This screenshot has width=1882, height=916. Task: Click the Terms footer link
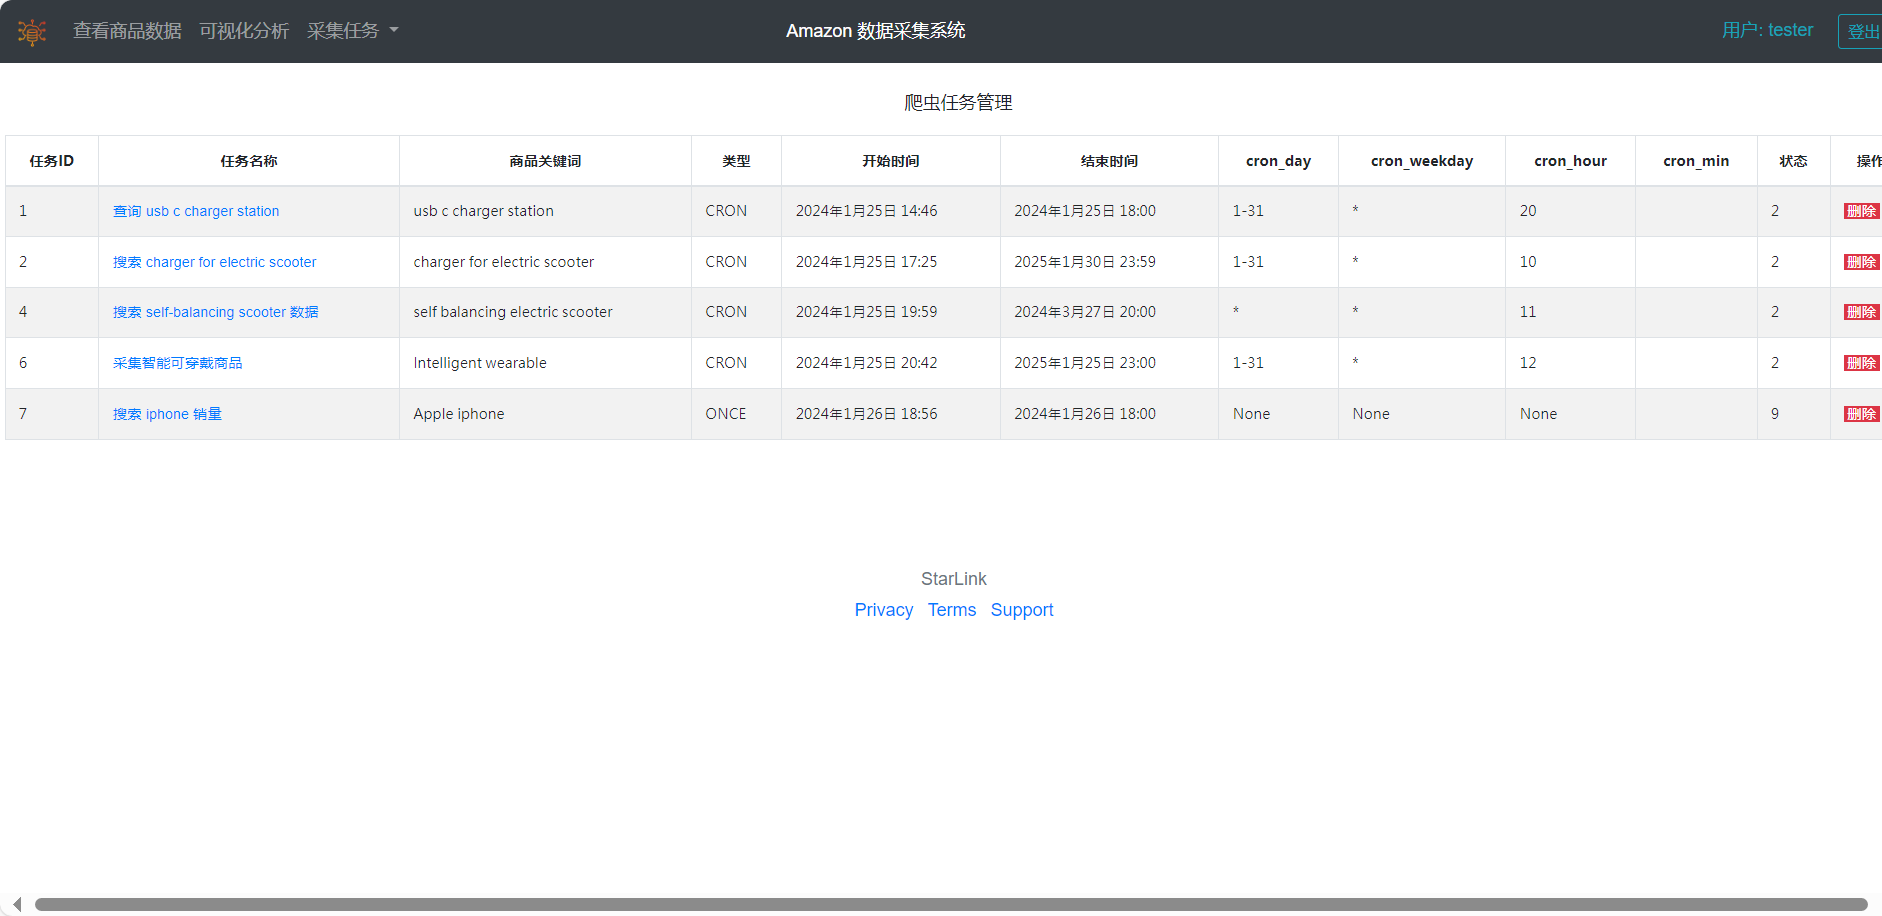(952, 610)
